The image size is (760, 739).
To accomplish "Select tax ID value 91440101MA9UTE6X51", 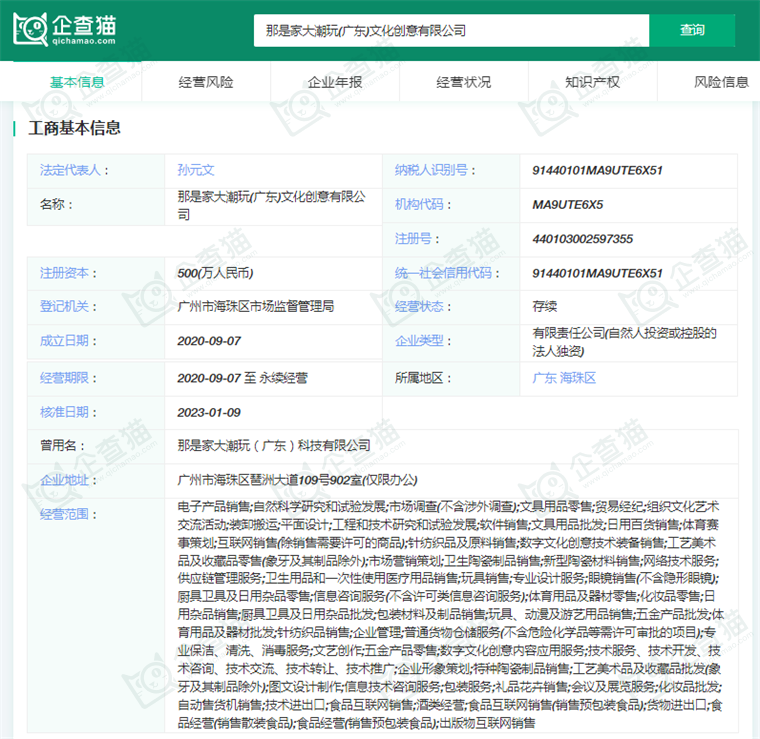I will tap(597, 170).
